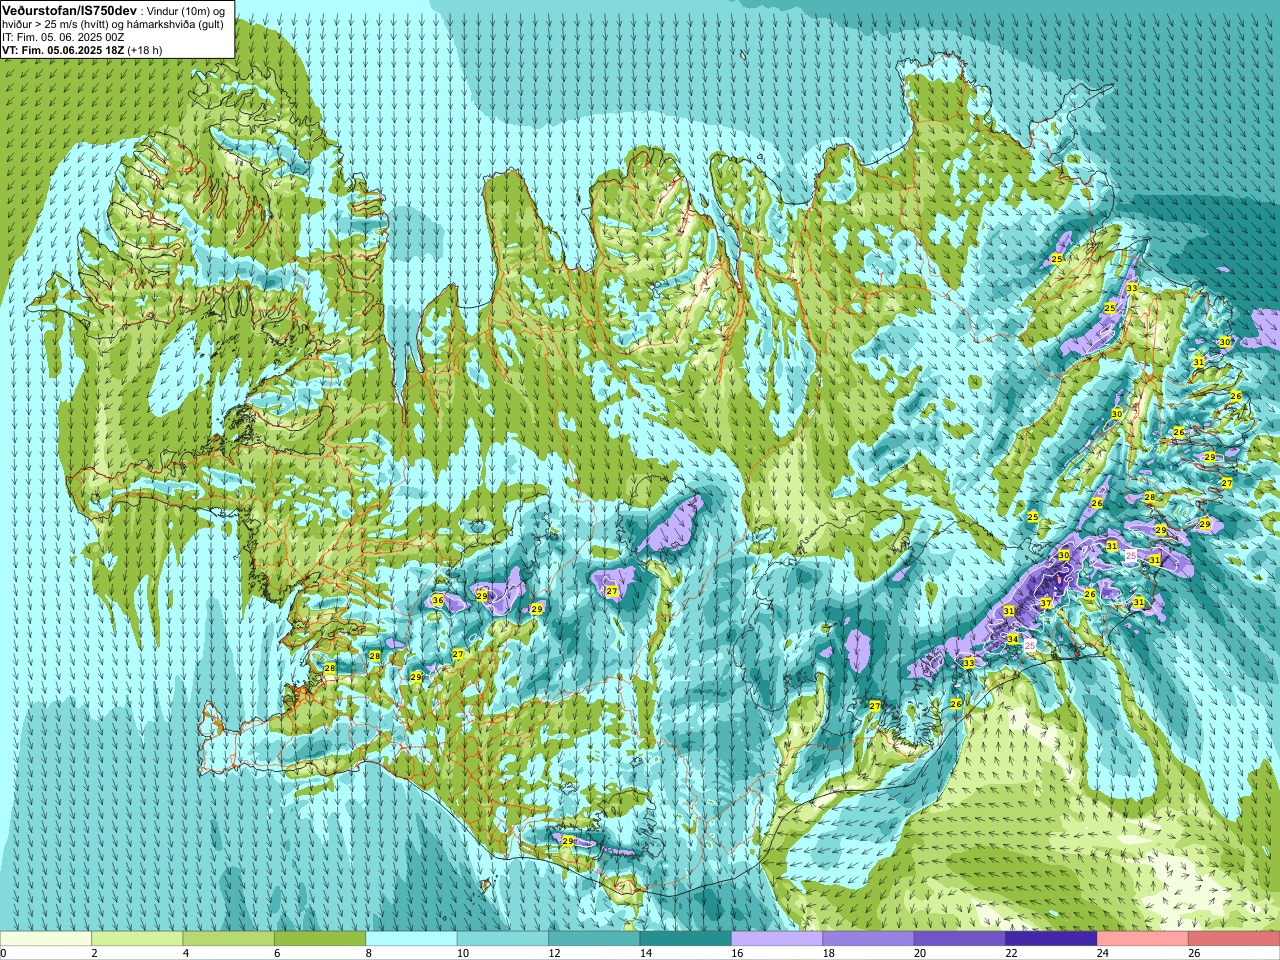Select the 2–4 m/s light green legend swatch
This screenshot has width=1280, height=960.
click(137, 939)
